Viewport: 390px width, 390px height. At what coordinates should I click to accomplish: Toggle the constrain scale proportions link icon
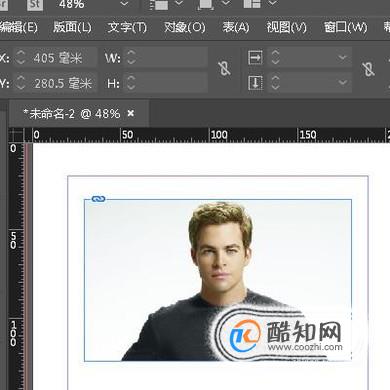[368, 69]
